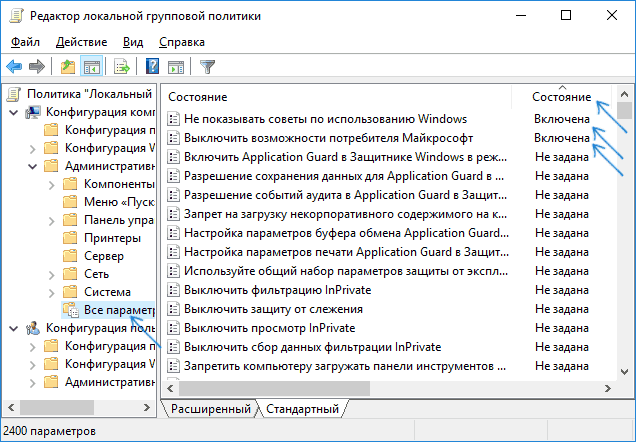636x442 pixels.
Task: Expand the Панель управления folder
Action: [52, 221]
